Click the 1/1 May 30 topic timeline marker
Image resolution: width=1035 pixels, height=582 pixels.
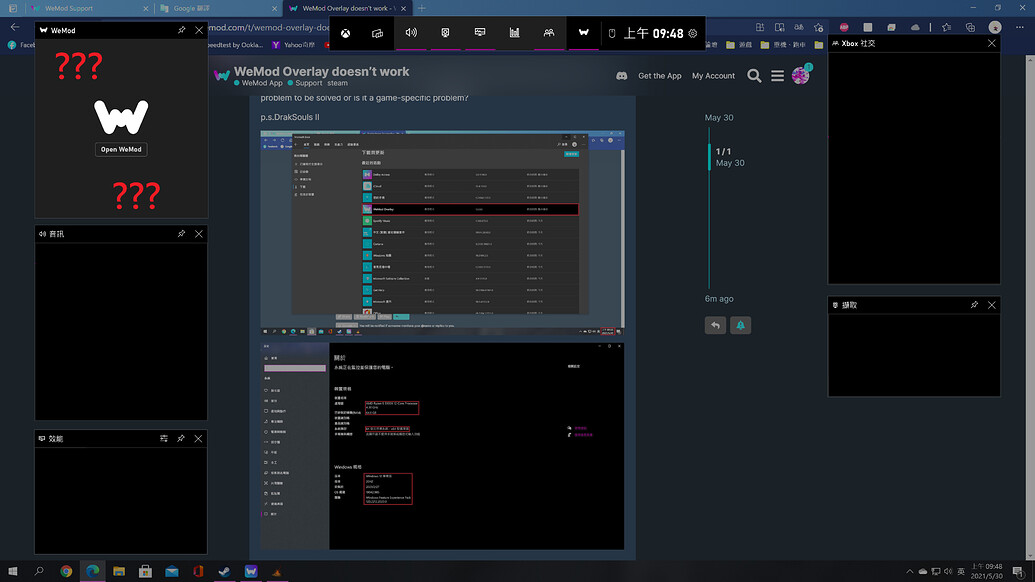(727, 155)
